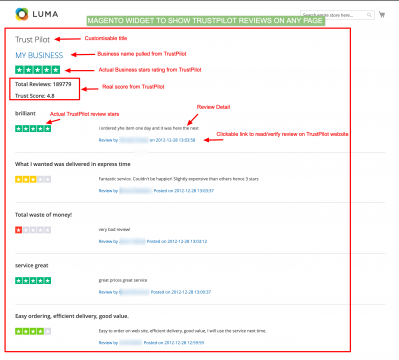Click the service great star rating
The width and height of the screenshot is (399, 360).
(x=33, y=281)
